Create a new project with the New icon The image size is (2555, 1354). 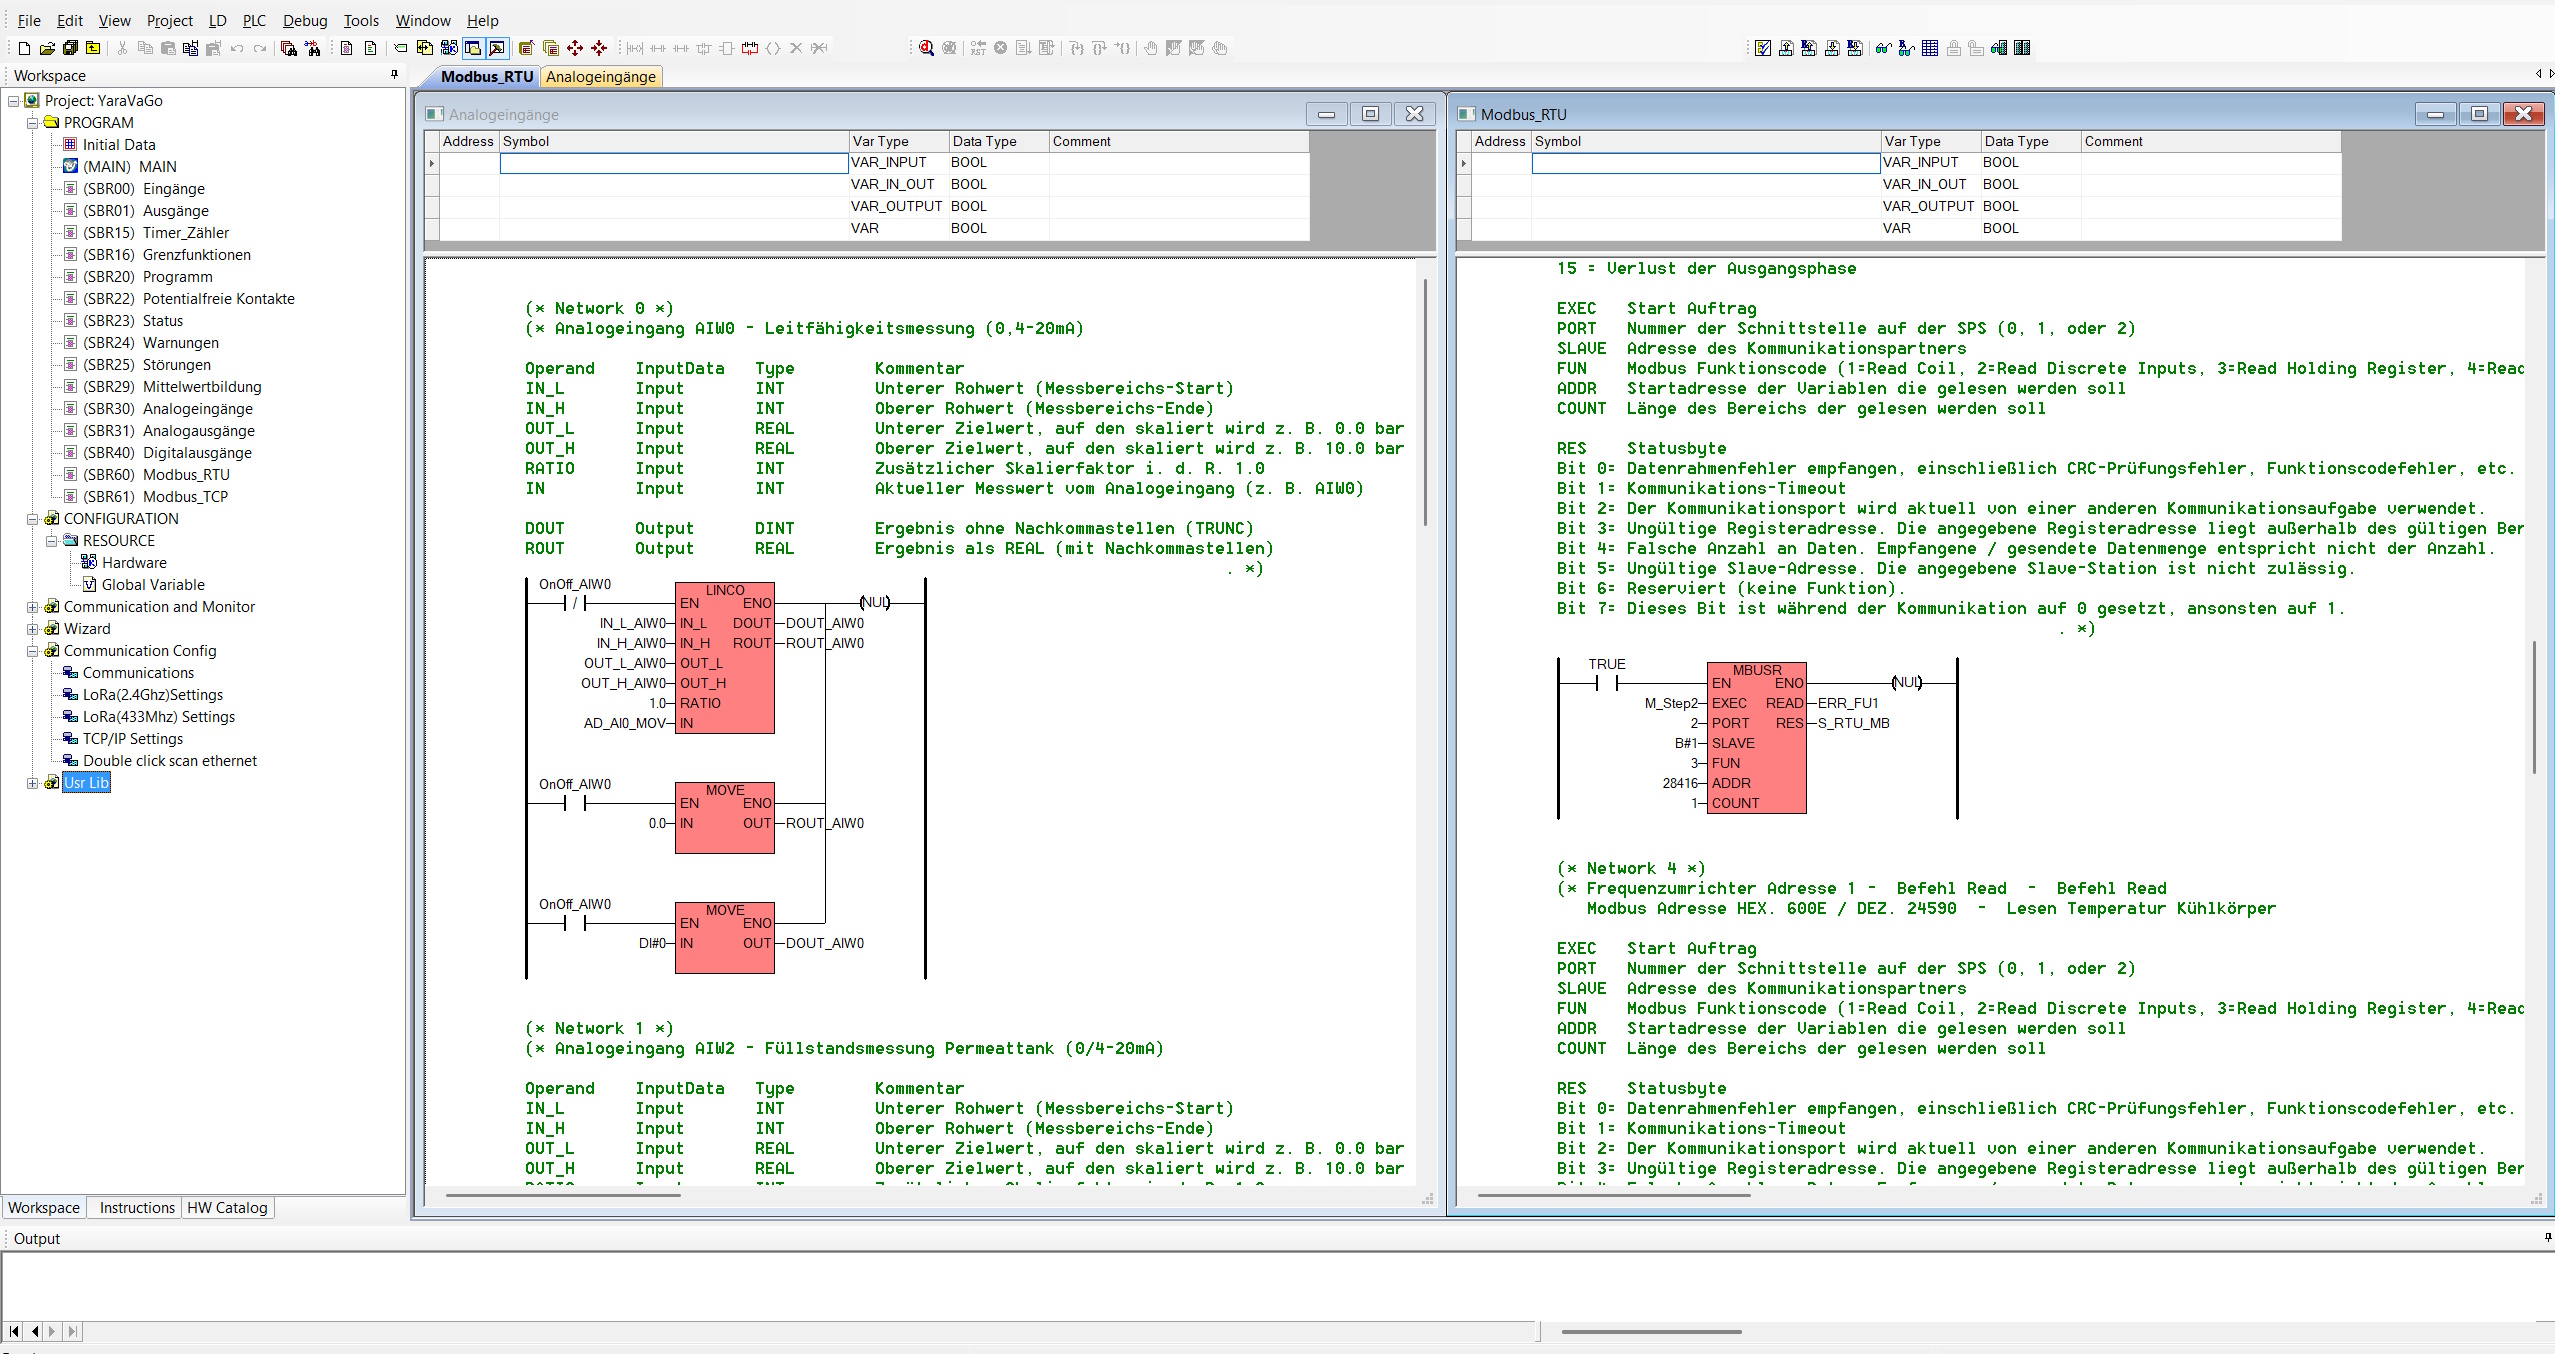pyautogui.click(x=24, y=48)
